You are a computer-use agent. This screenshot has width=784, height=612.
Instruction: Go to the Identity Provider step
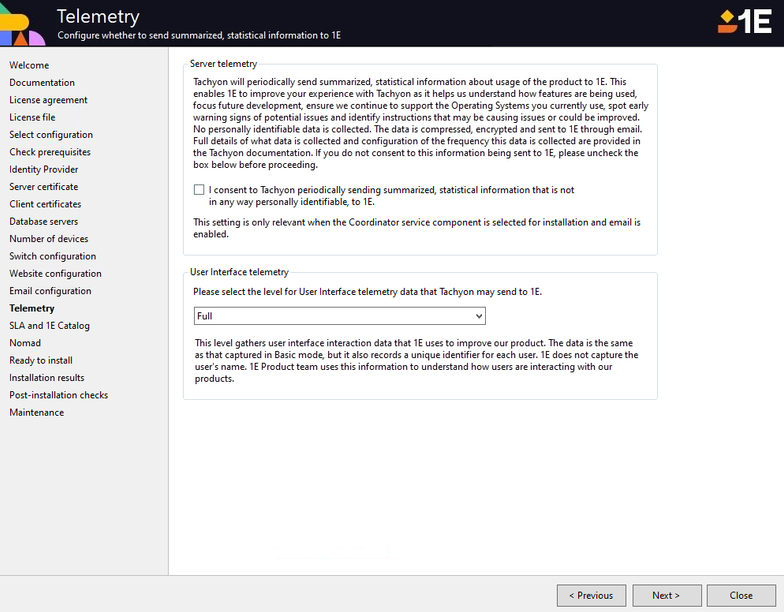pos(44,170)
